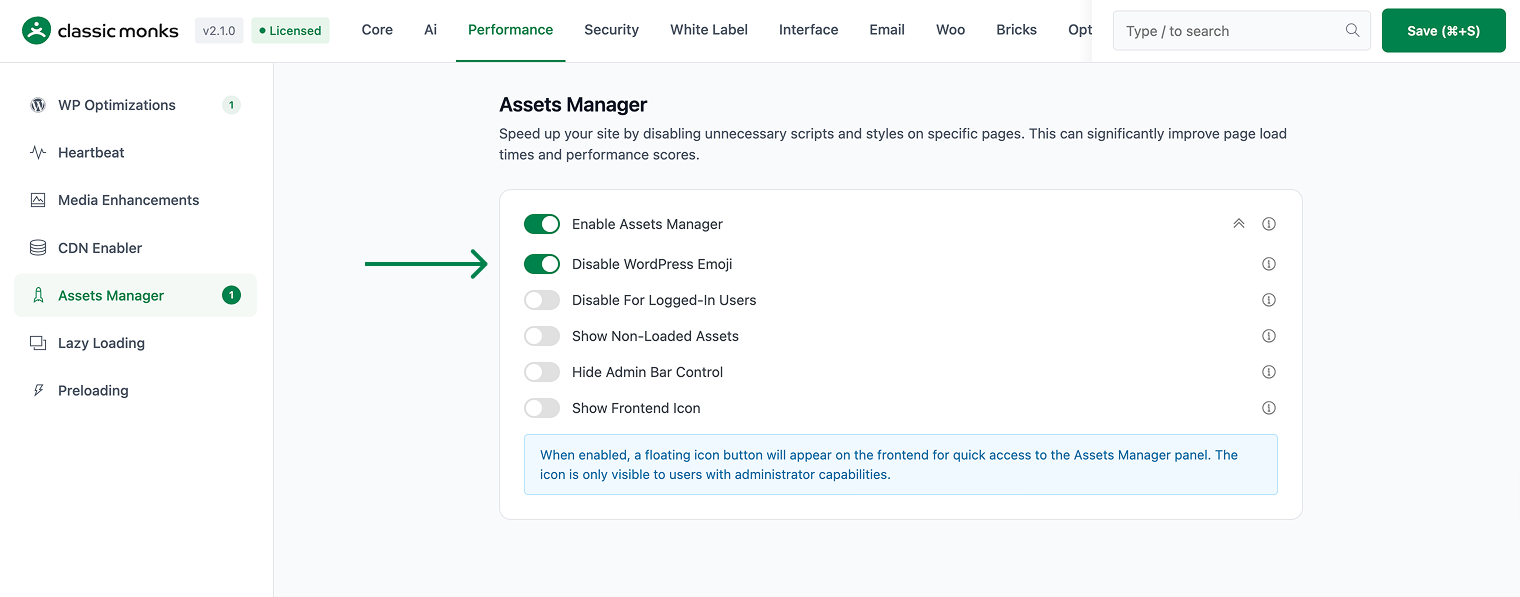Open info icon for Disable For Logged-In Users
The height and width of the screenshot is (597, 1520).
point(1269,300)
